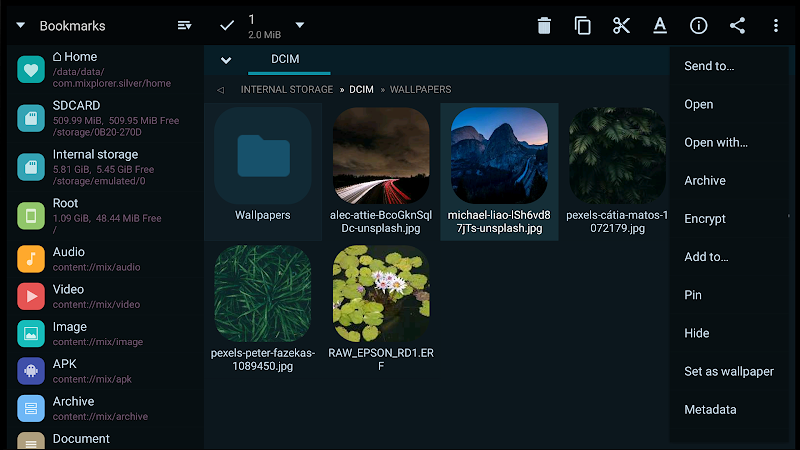Choose 'Encrypt' from the context menu
This screenshot has height=450, width=800.
705,219
